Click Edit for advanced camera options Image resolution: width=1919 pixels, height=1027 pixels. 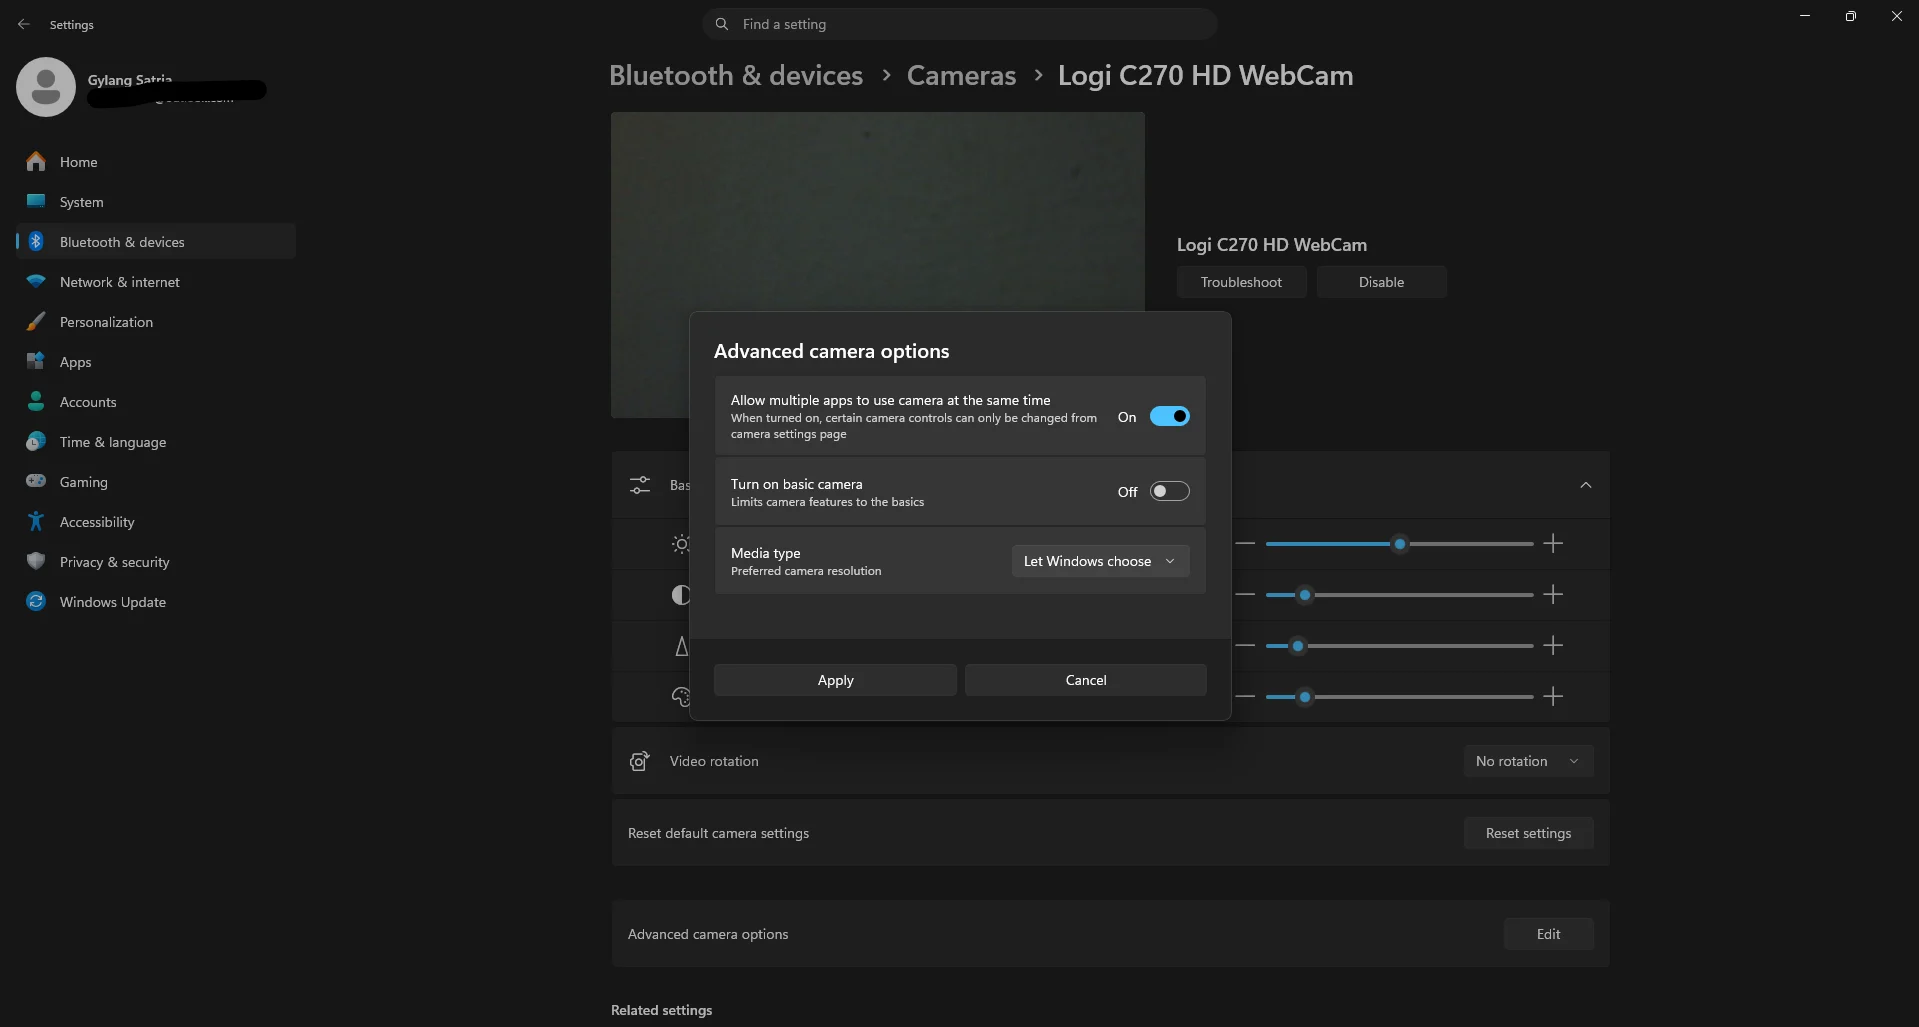pyautogui.click(x=1548, y=934)
